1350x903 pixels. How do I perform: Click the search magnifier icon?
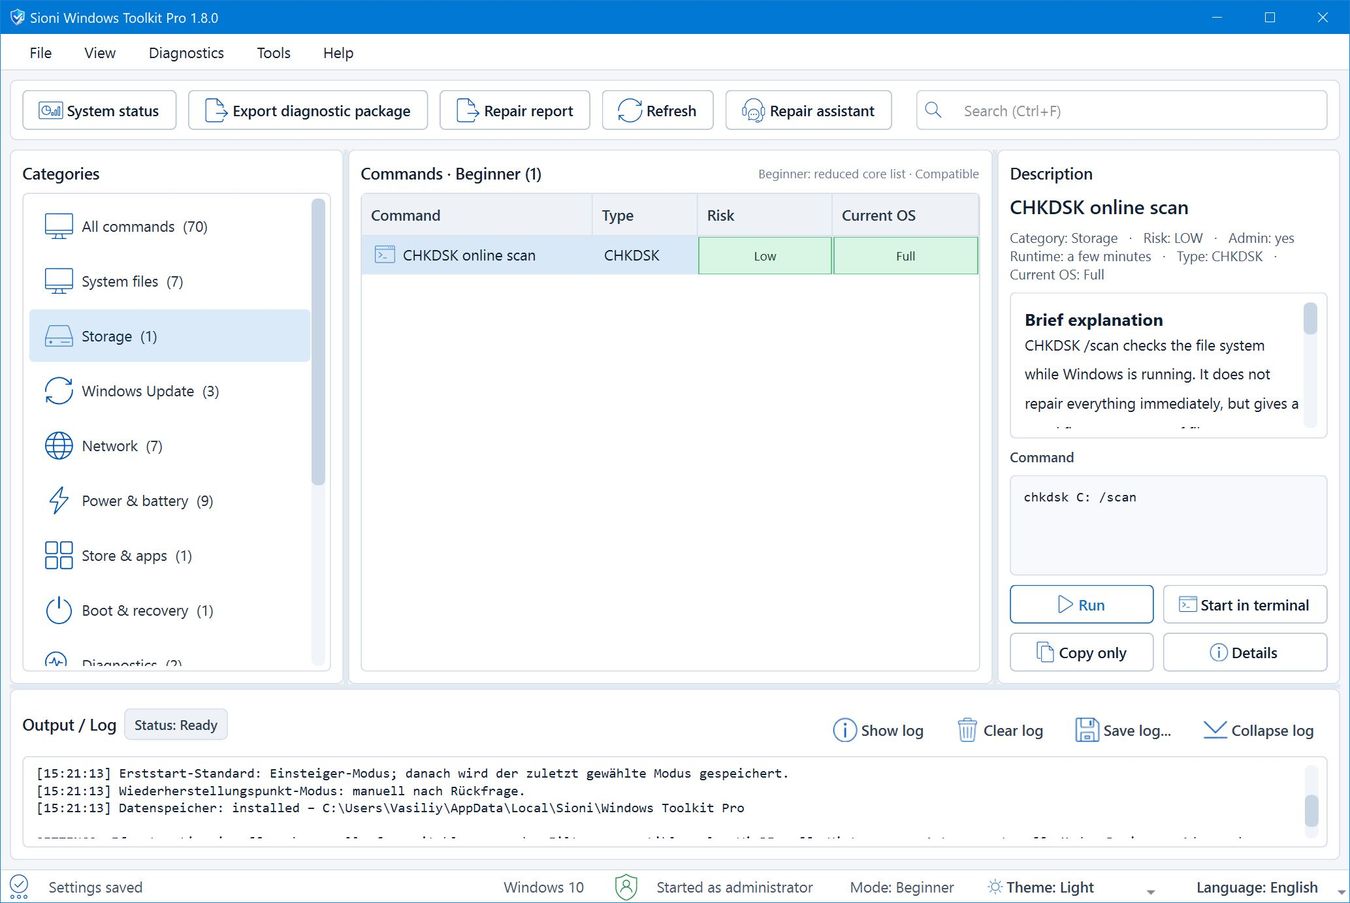pos(933,110)
